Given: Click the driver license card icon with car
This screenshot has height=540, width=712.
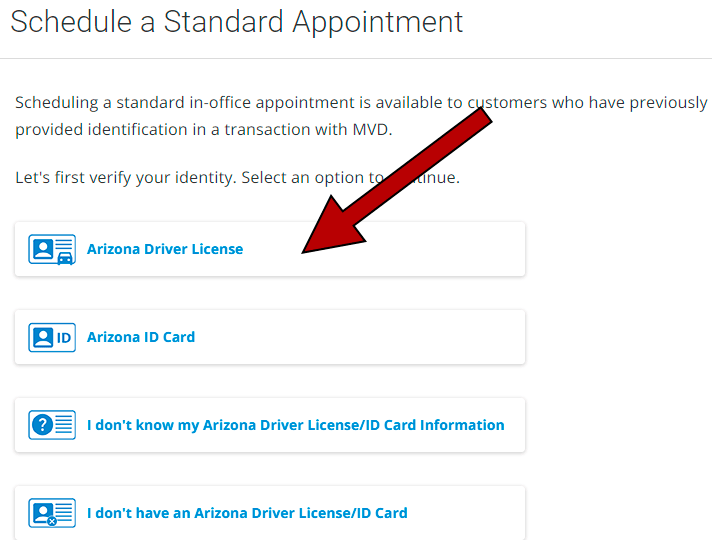Looking at the screenshot, I should pos(52,249).
